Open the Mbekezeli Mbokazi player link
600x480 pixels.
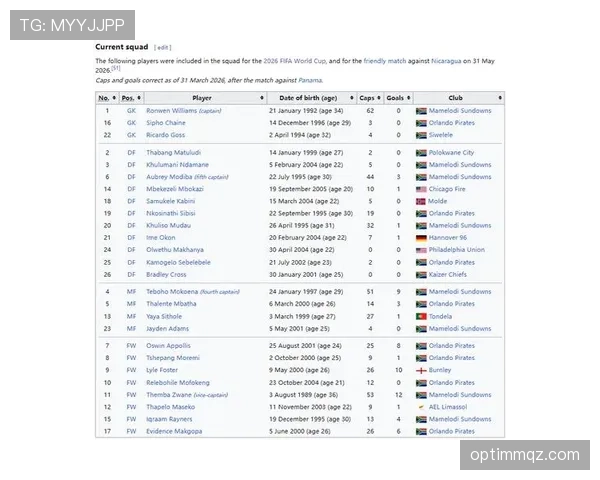coord(175,189)
